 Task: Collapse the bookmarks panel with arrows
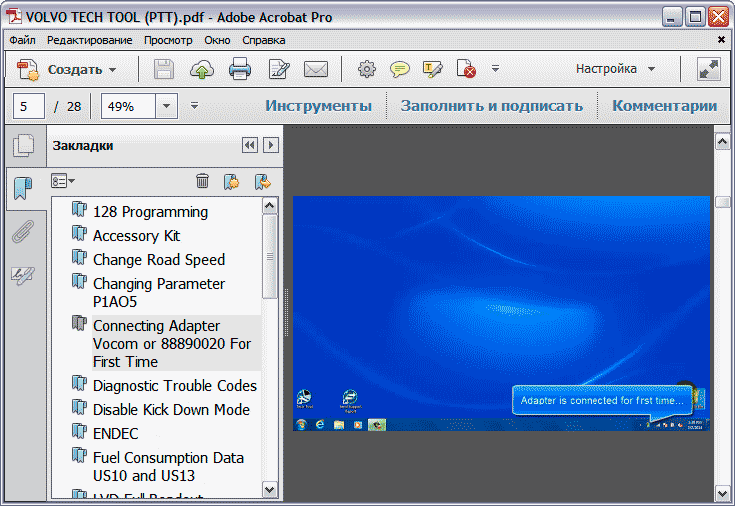click(250, 146)
